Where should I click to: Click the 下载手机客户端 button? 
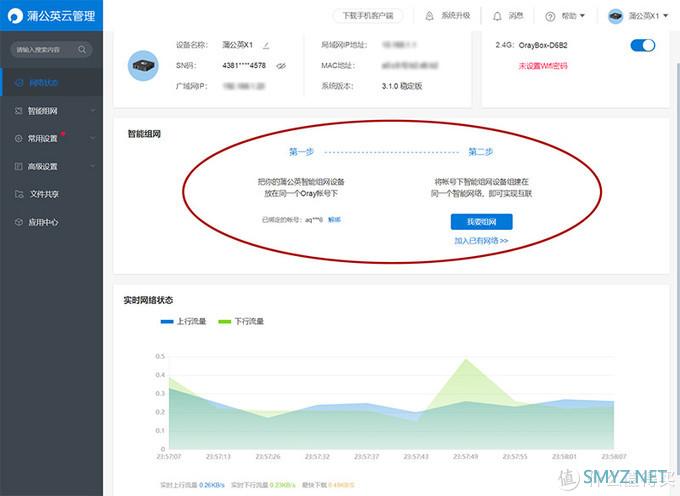click(368, 16)
